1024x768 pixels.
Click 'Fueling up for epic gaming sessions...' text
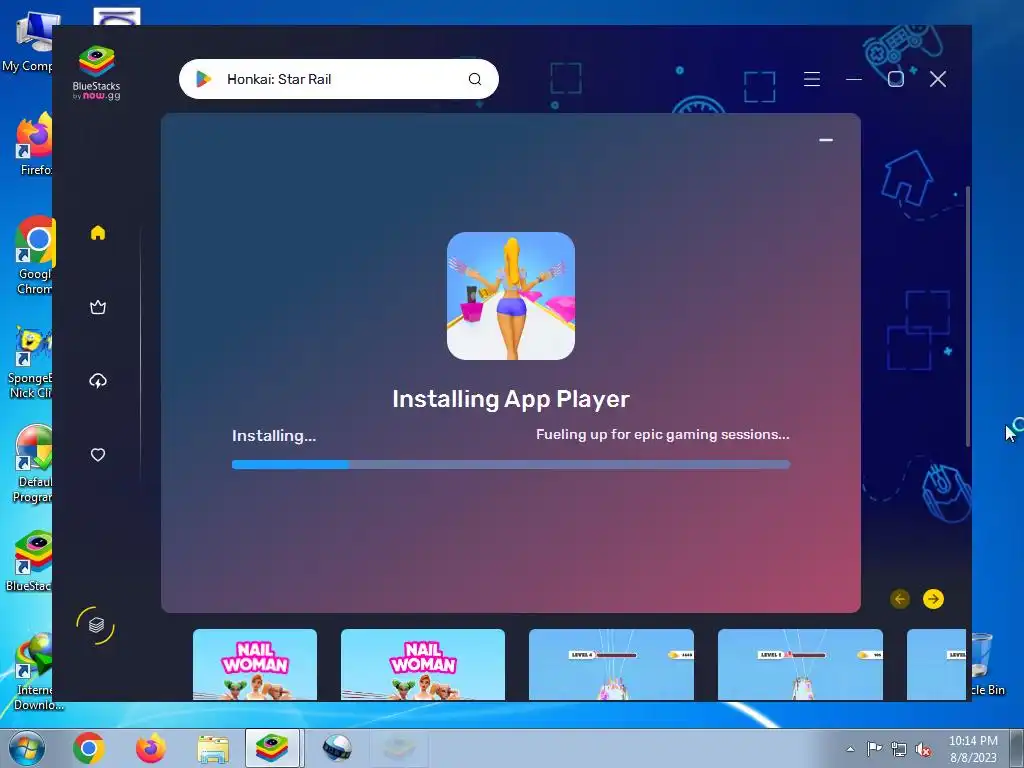point(663,434)
